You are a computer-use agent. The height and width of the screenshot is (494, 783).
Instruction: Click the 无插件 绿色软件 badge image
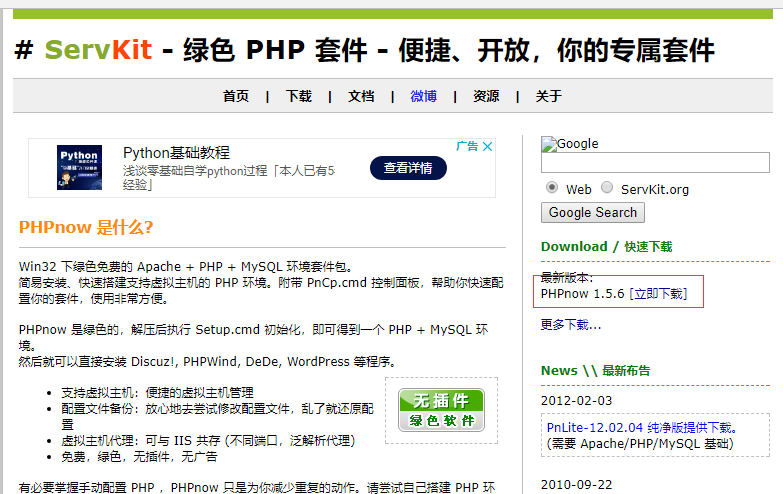[441, 410]
